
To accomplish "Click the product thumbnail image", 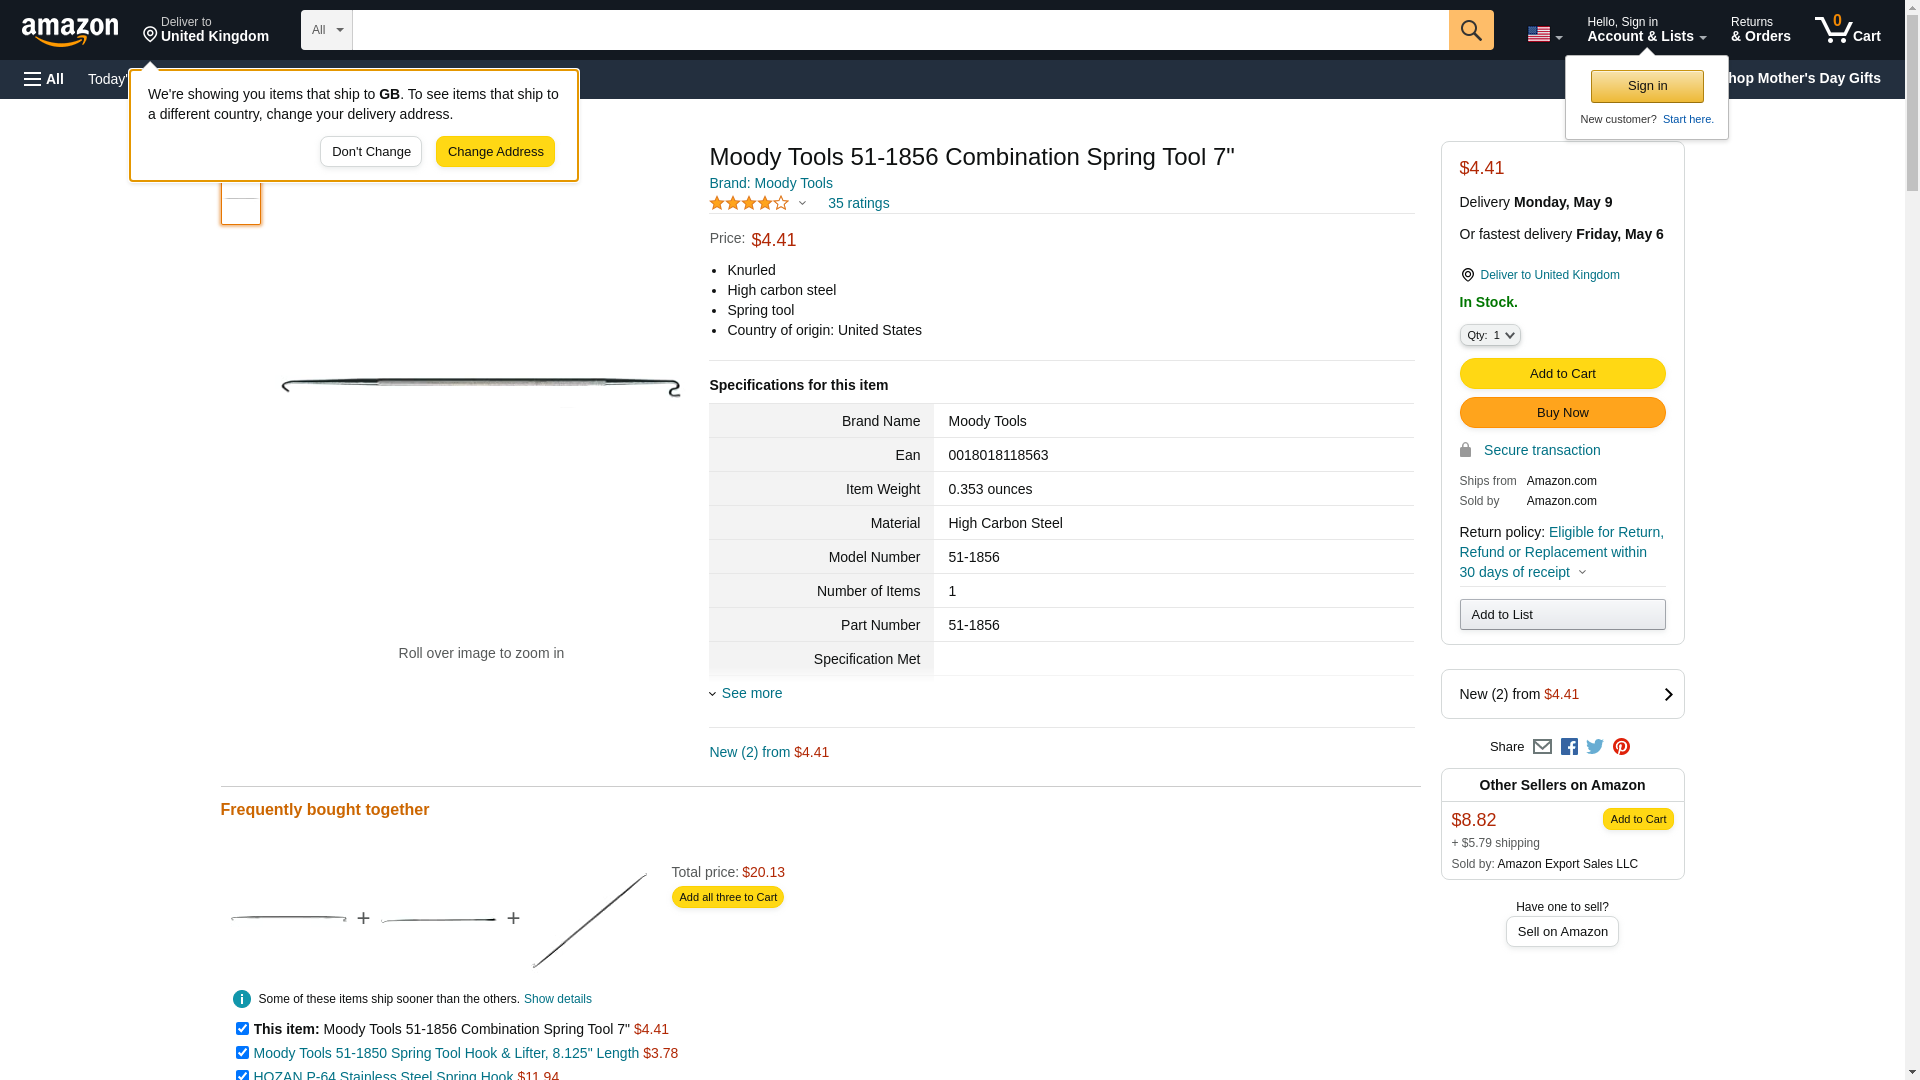I will 241,204.
